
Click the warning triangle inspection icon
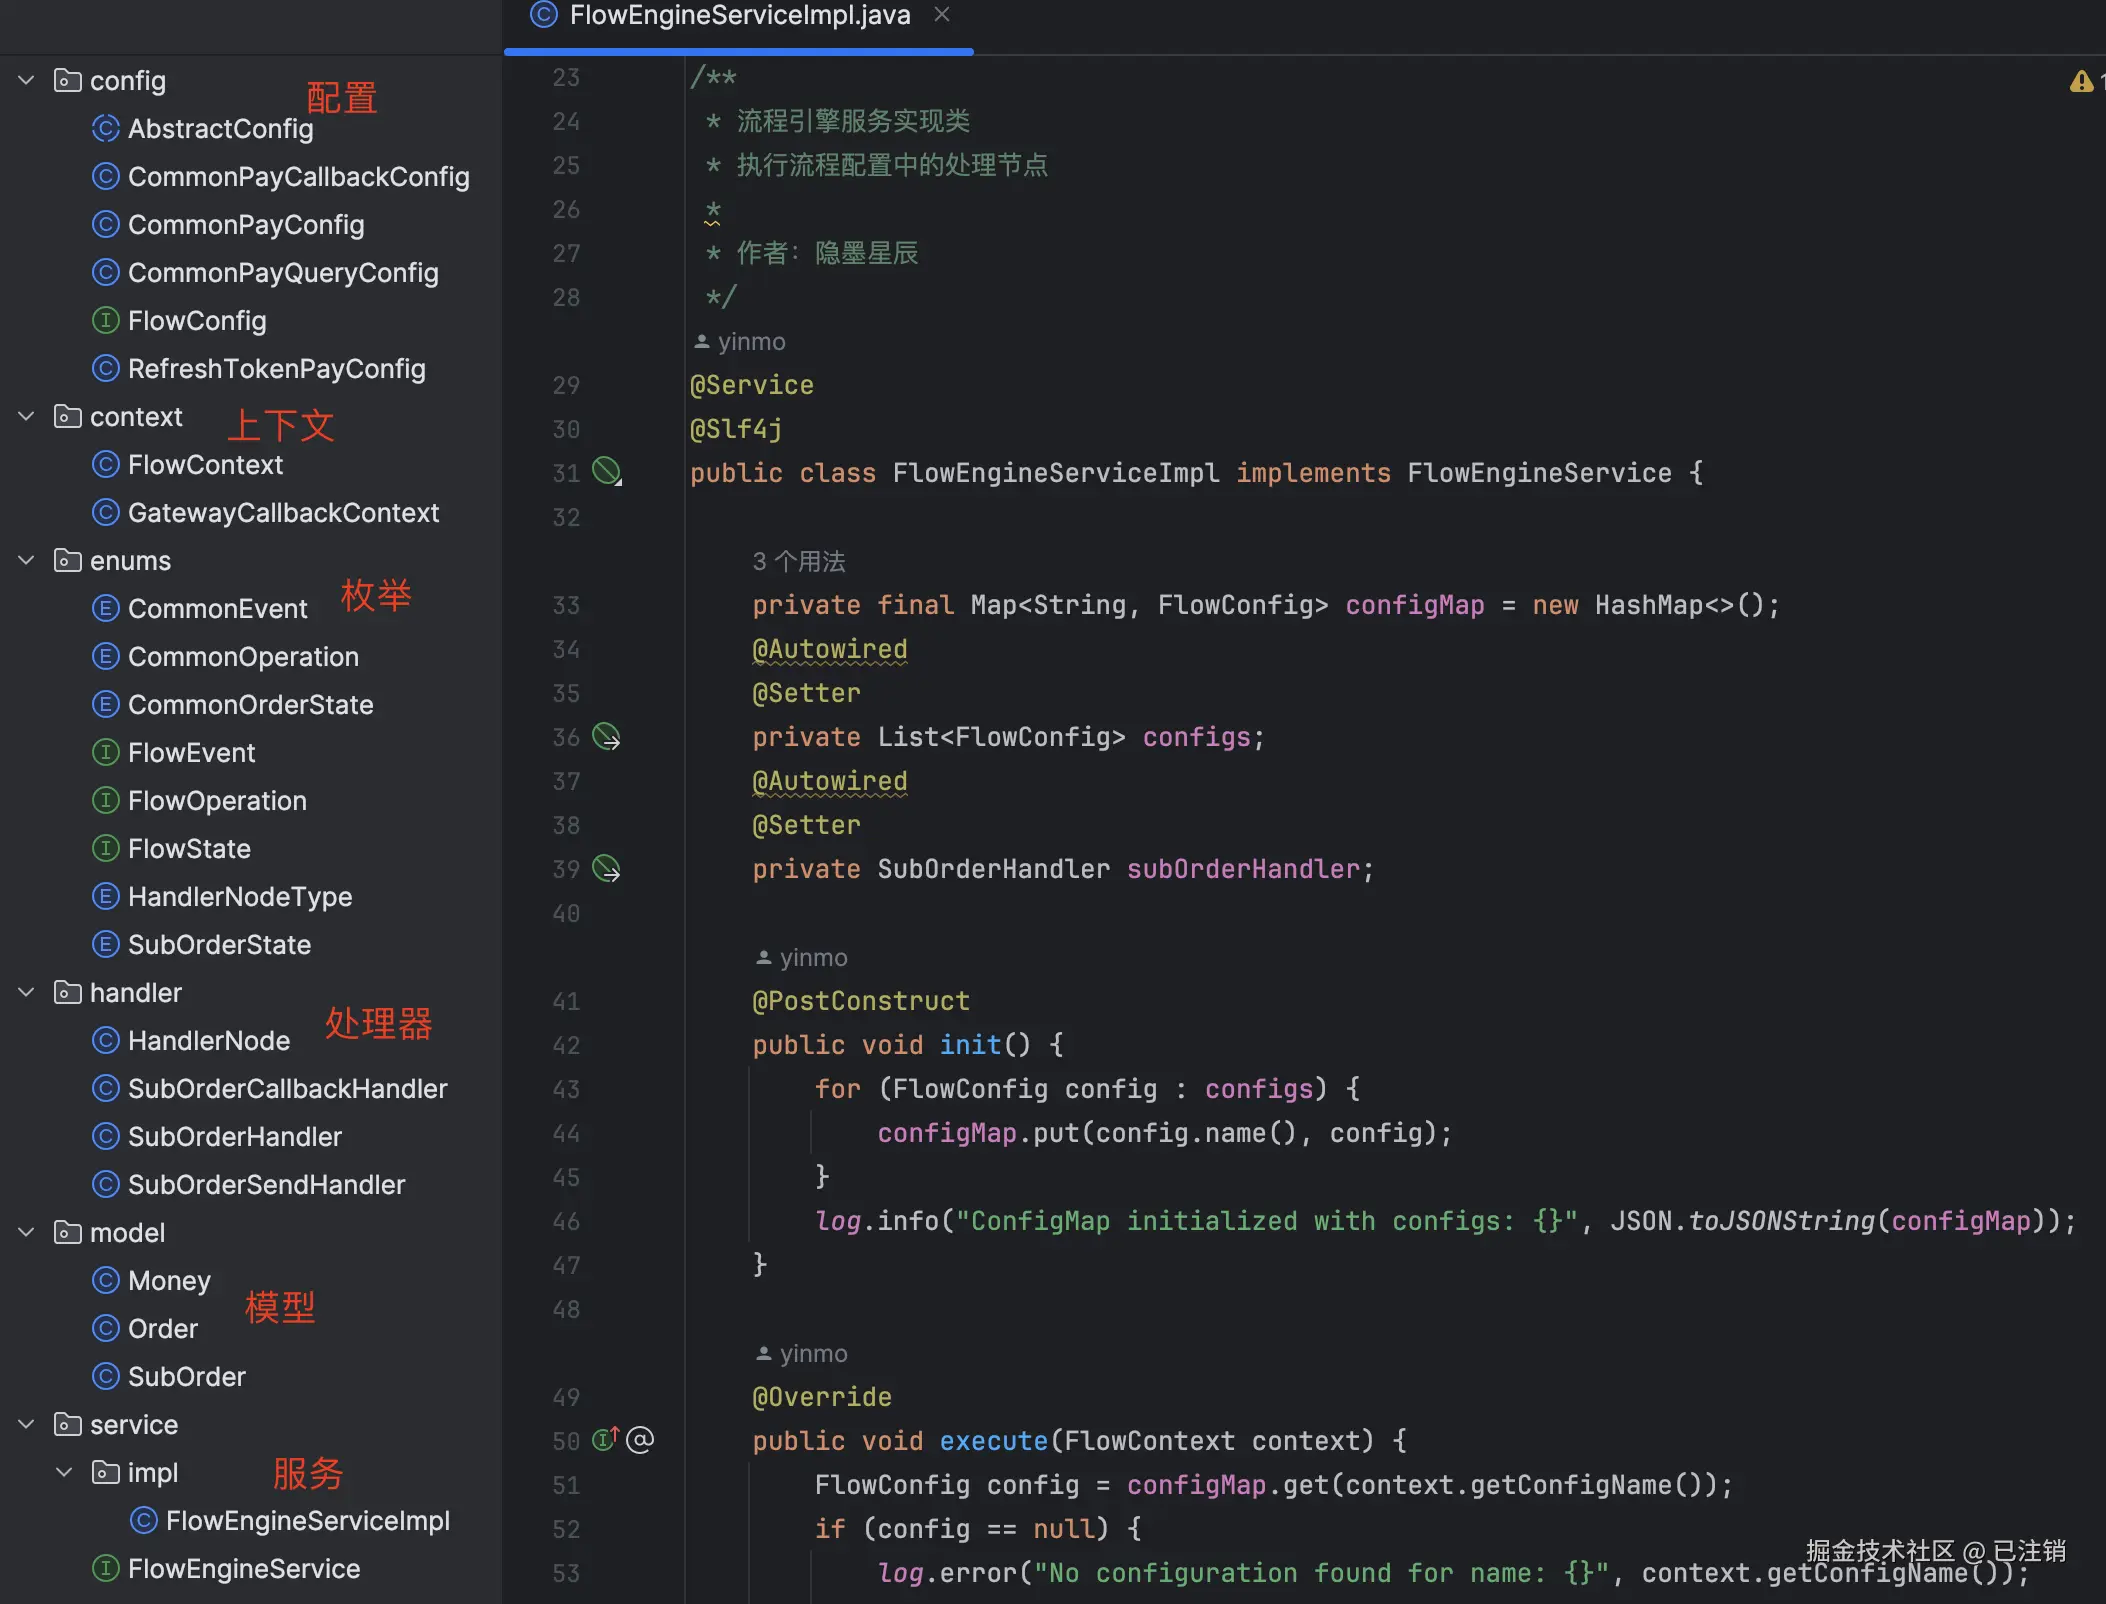pyautogui.click(x=2080, y=82)
